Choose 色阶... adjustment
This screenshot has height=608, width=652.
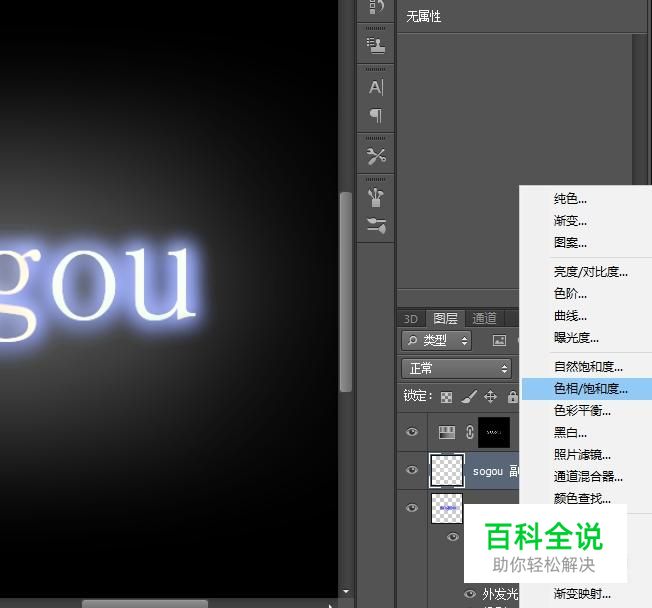tap(570, 294)
